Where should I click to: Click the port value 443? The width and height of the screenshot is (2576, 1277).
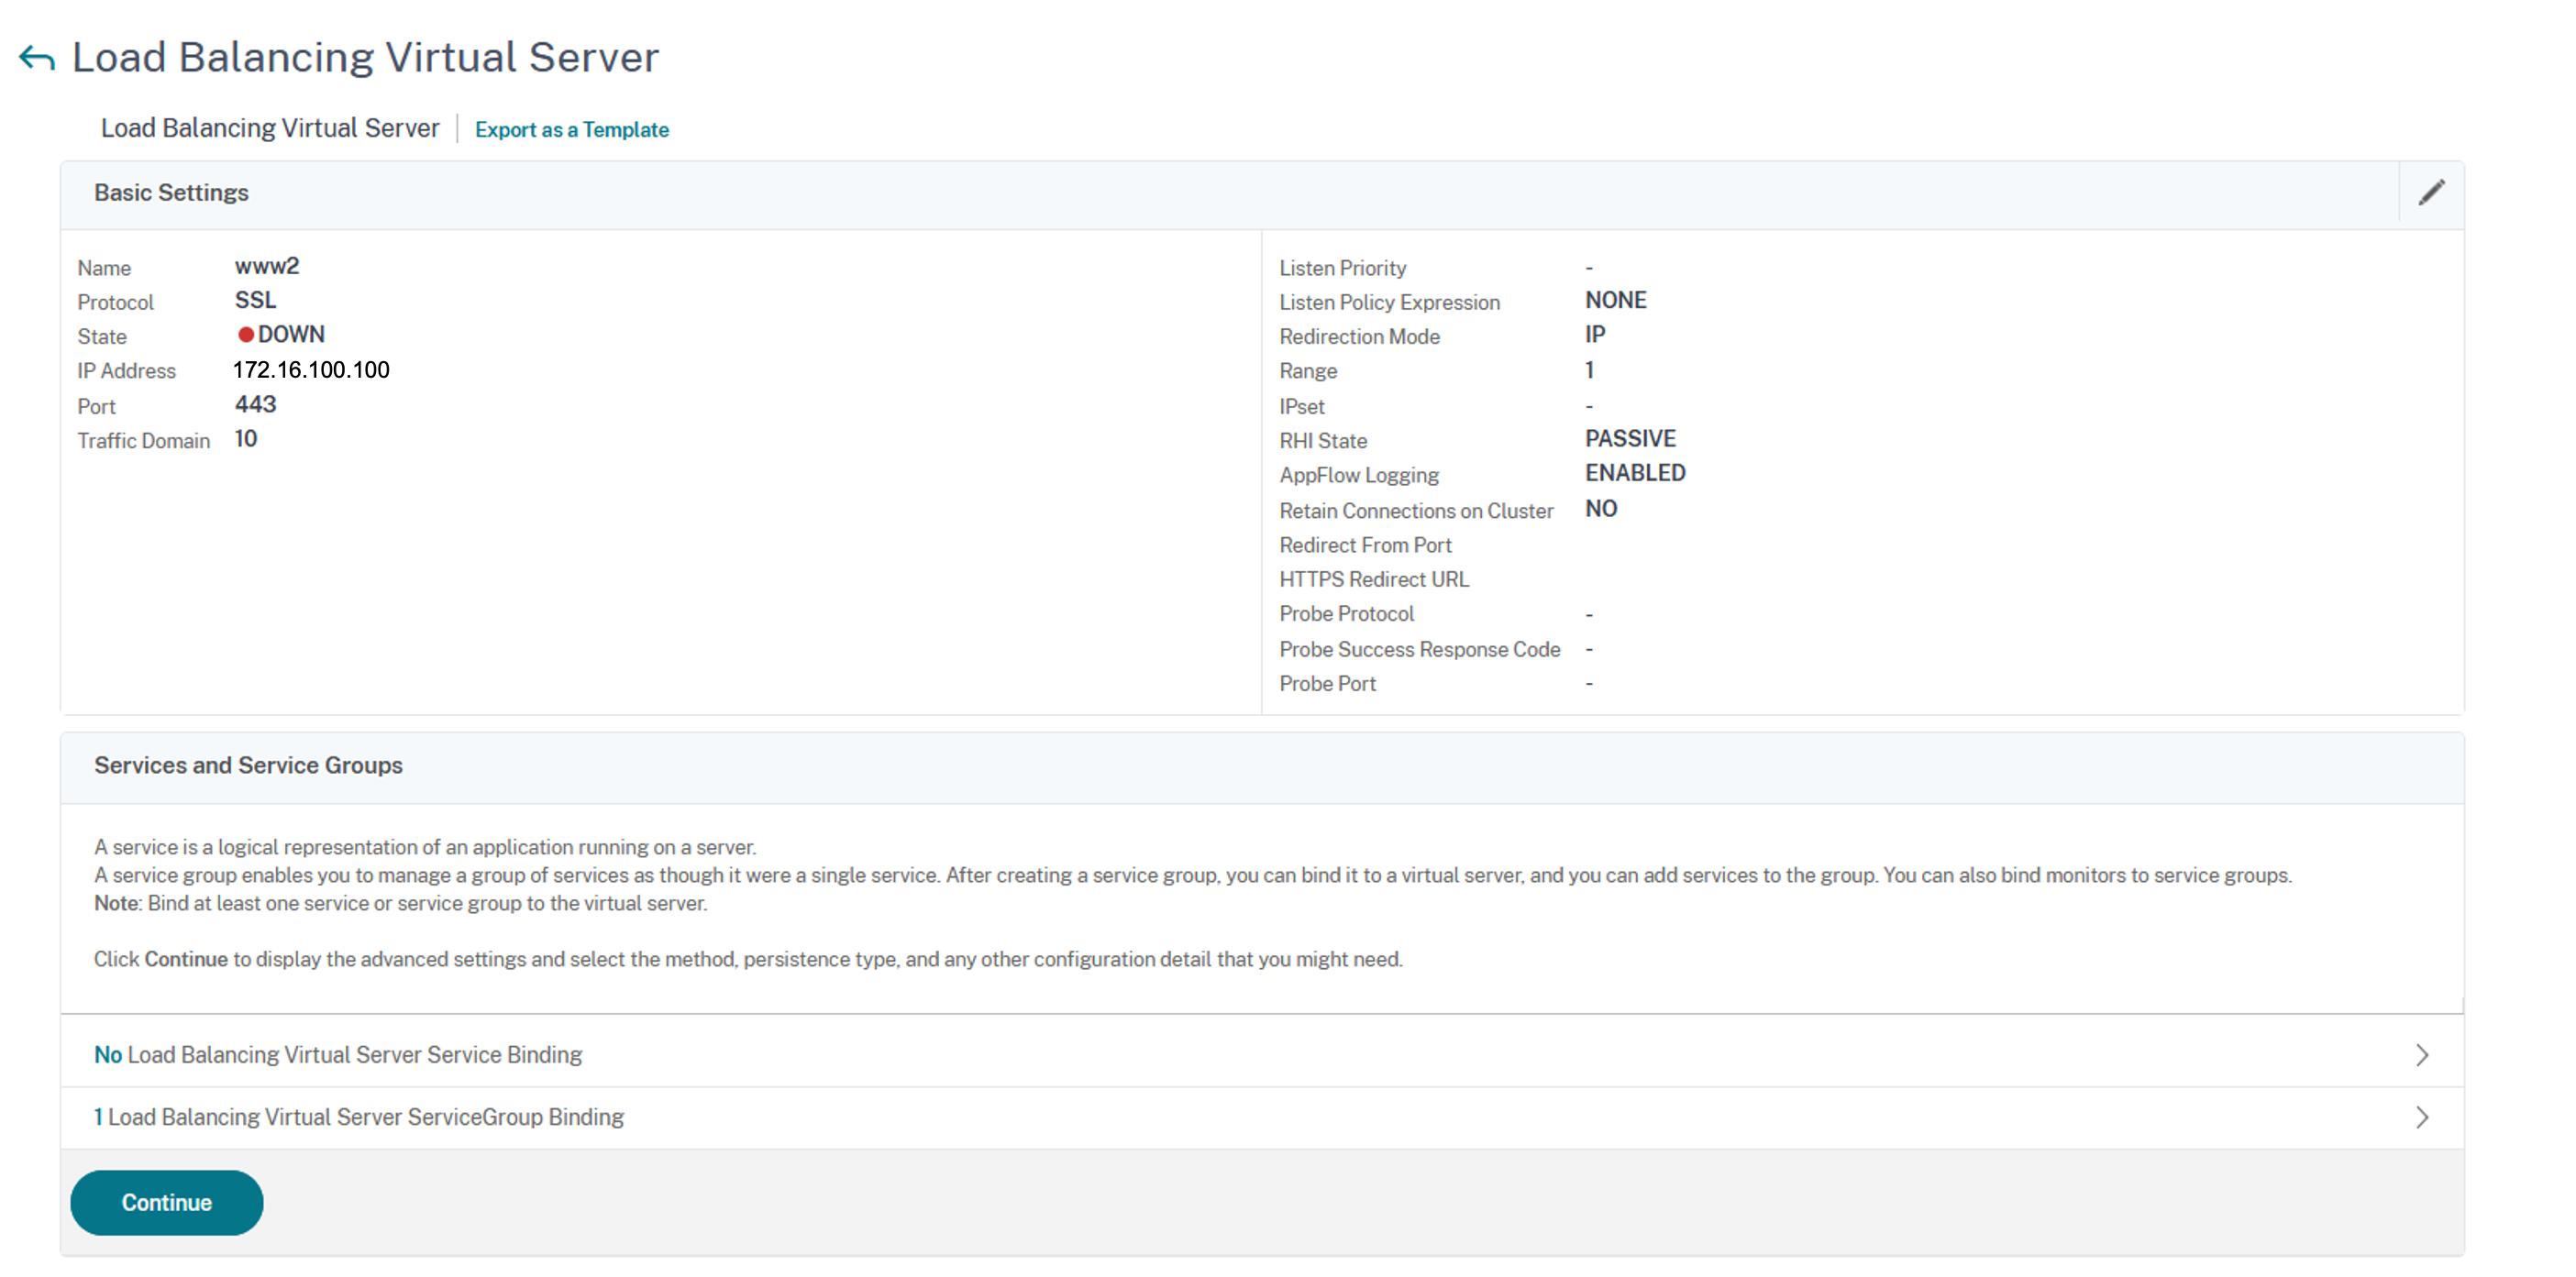(x=255, y=405)
